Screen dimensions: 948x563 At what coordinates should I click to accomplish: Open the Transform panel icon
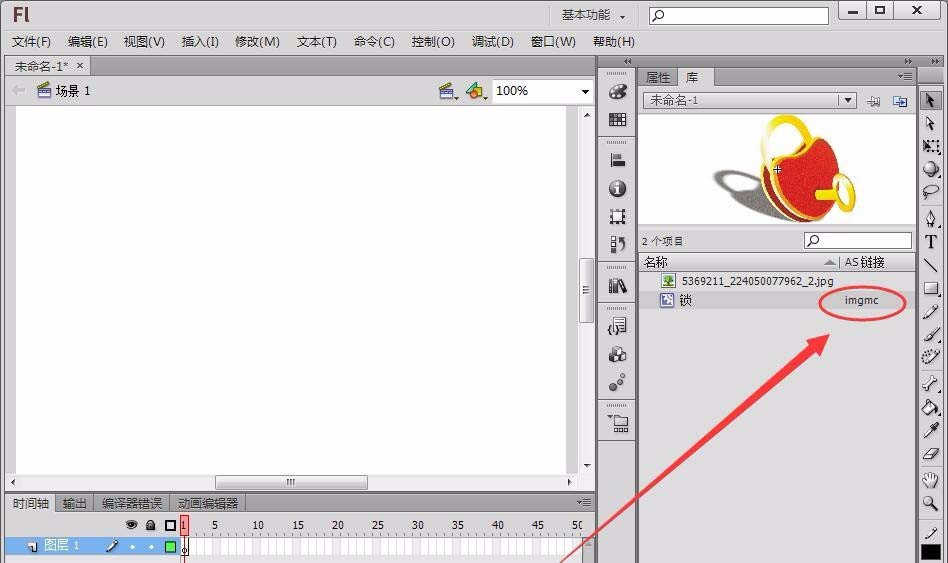(617, 216)
